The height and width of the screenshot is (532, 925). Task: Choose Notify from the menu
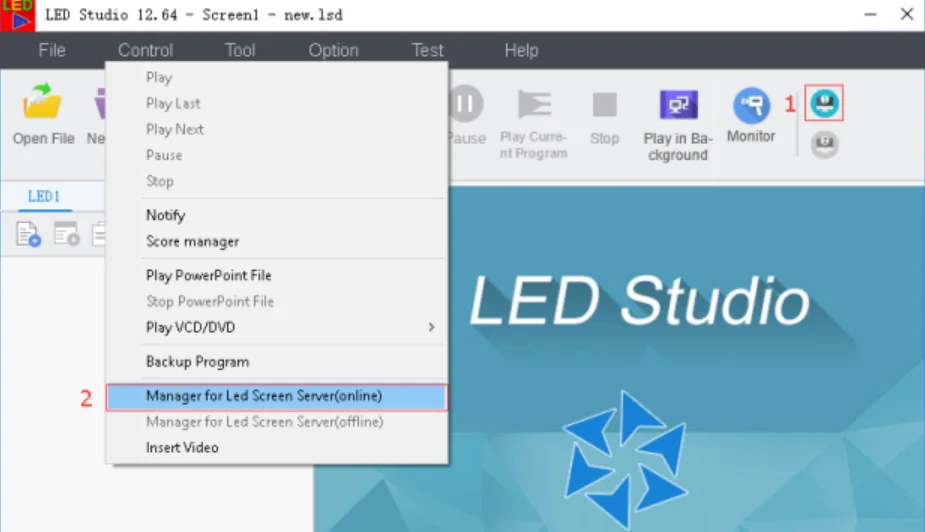[x=277, y=215]
